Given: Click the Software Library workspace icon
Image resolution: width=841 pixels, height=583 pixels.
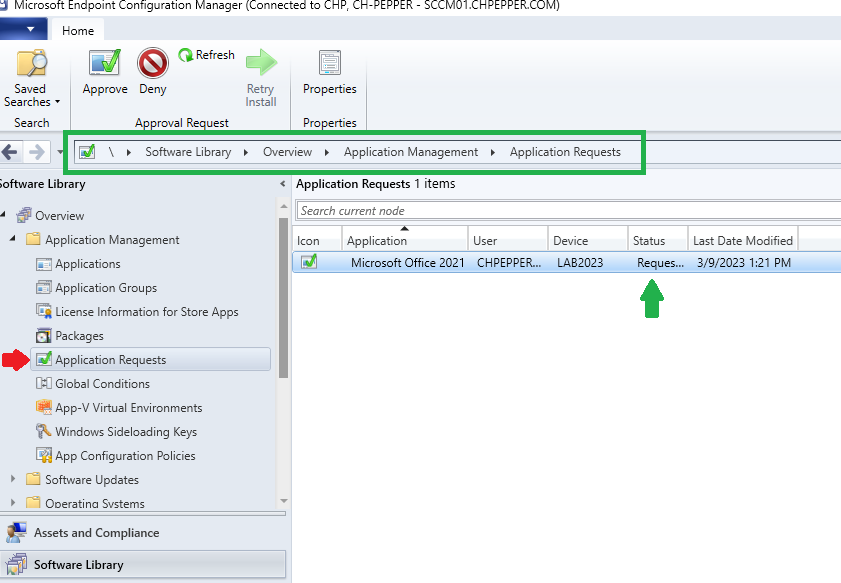Looking at the screenshot, I should point(16,565).
